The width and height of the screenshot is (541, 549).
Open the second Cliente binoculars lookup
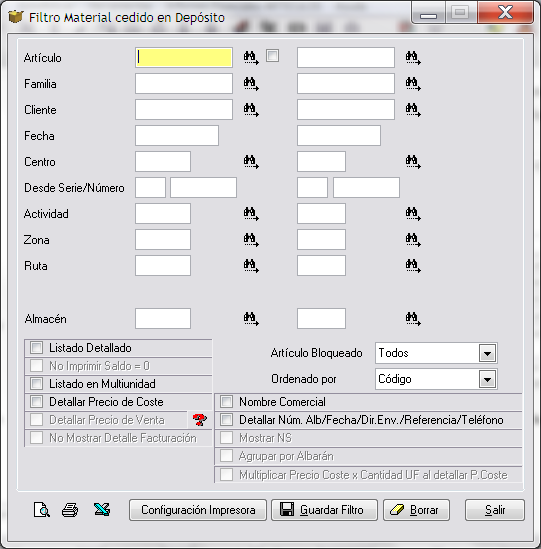point(413,110)
